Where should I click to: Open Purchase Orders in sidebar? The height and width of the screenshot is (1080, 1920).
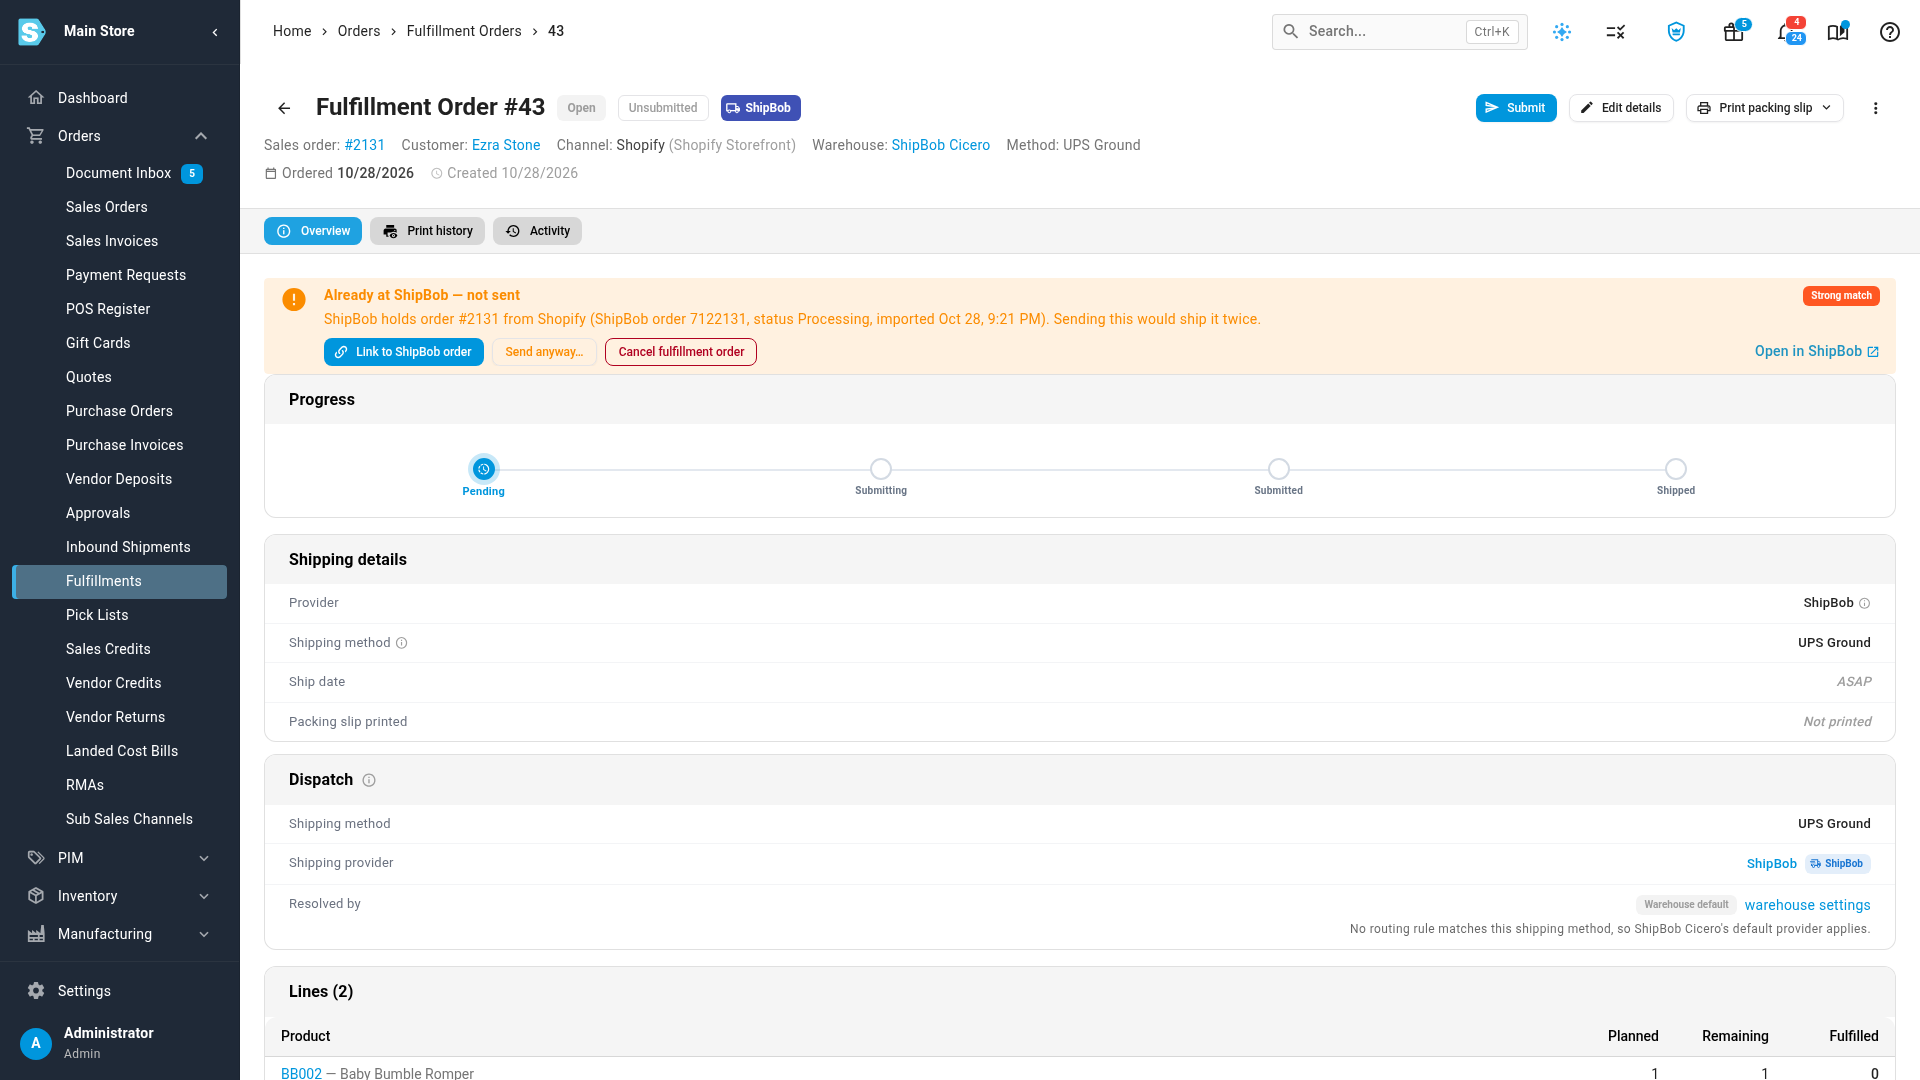pyautogui.click(x=120, y=411)
